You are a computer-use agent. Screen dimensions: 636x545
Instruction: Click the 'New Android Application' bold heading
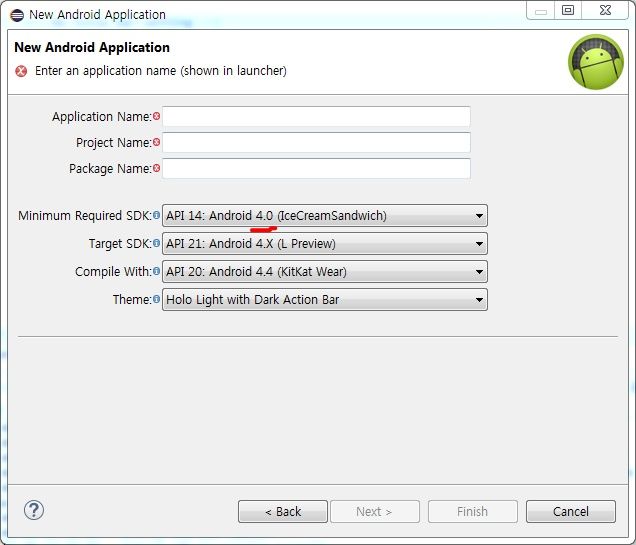click(92, 47)
